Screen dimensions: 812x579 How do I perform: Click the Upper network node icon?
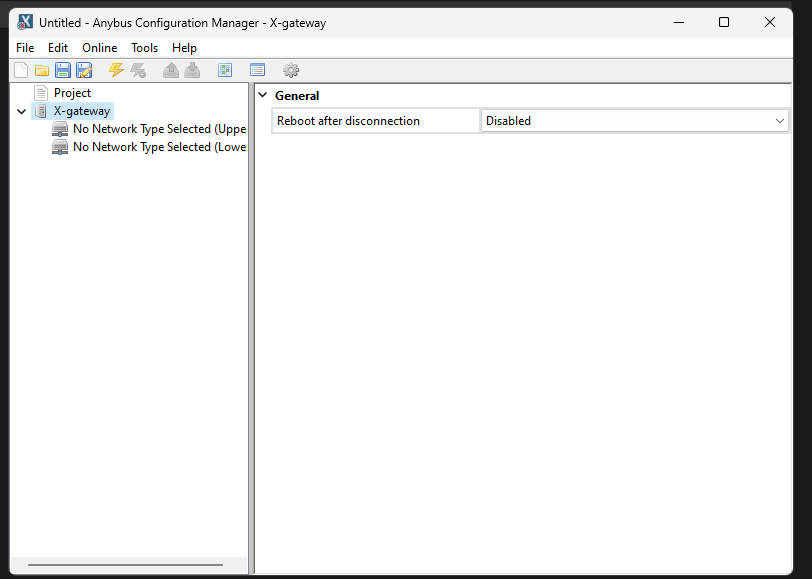tap(60, 129)
